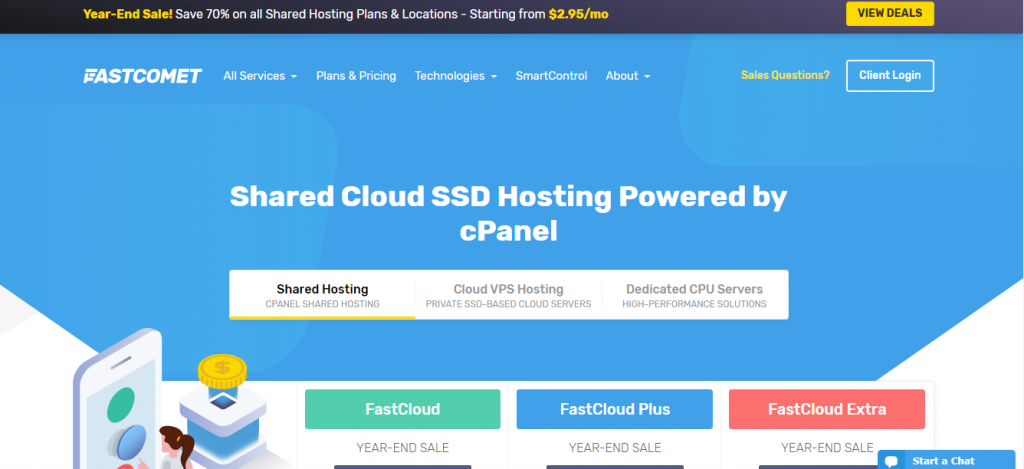Choose the red FastCloud Extra plan header
Viewport: 1024px width, 469px height.
[826, 409]
